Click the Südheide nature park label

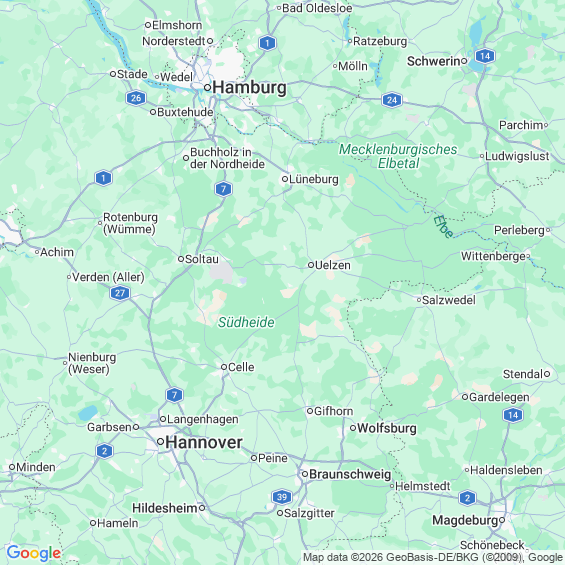click(246, 322)
